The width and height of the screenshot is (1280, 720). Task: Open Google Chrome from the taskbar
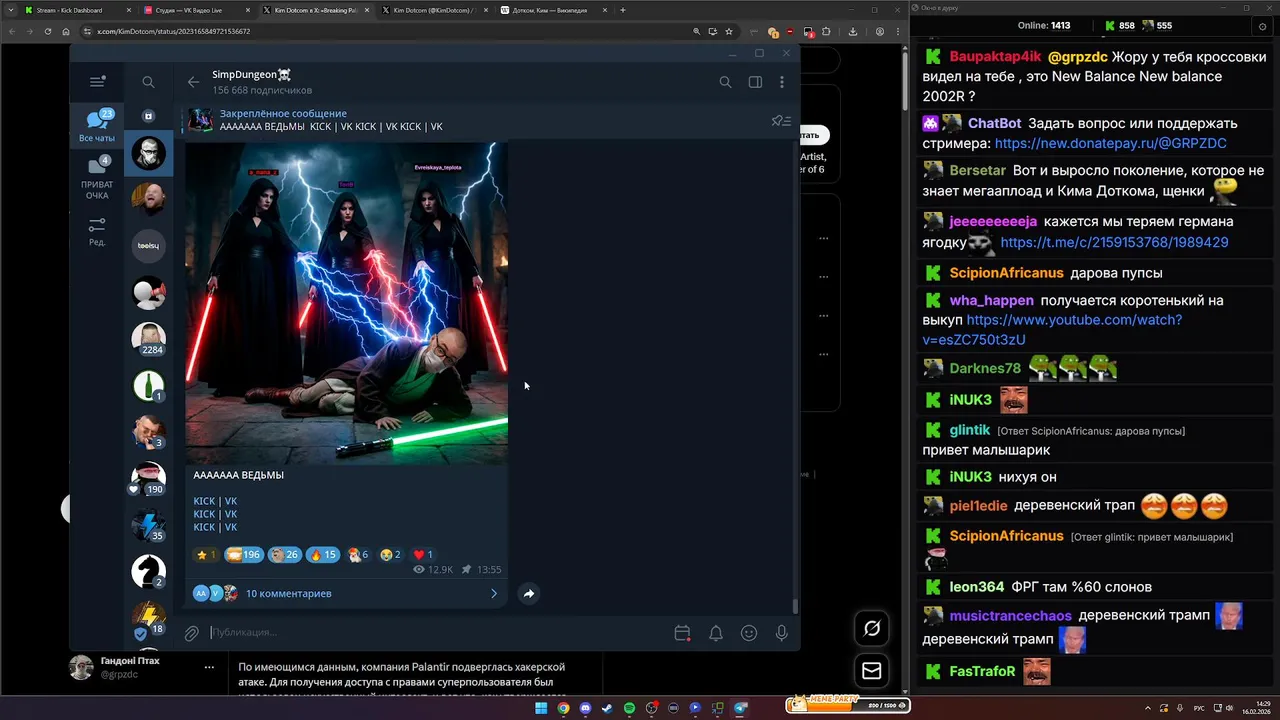point(563,708)
